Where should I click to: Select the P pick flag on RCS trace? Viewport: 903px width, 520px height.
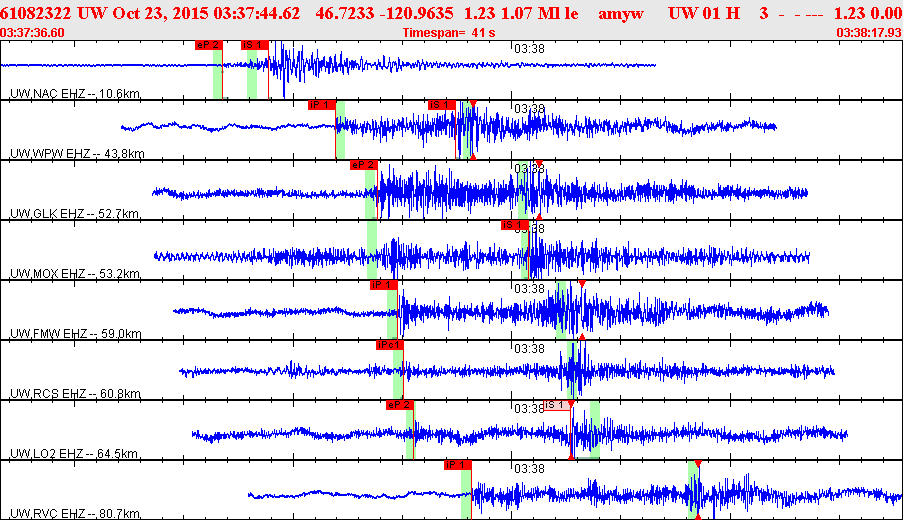tap(390, 345)
